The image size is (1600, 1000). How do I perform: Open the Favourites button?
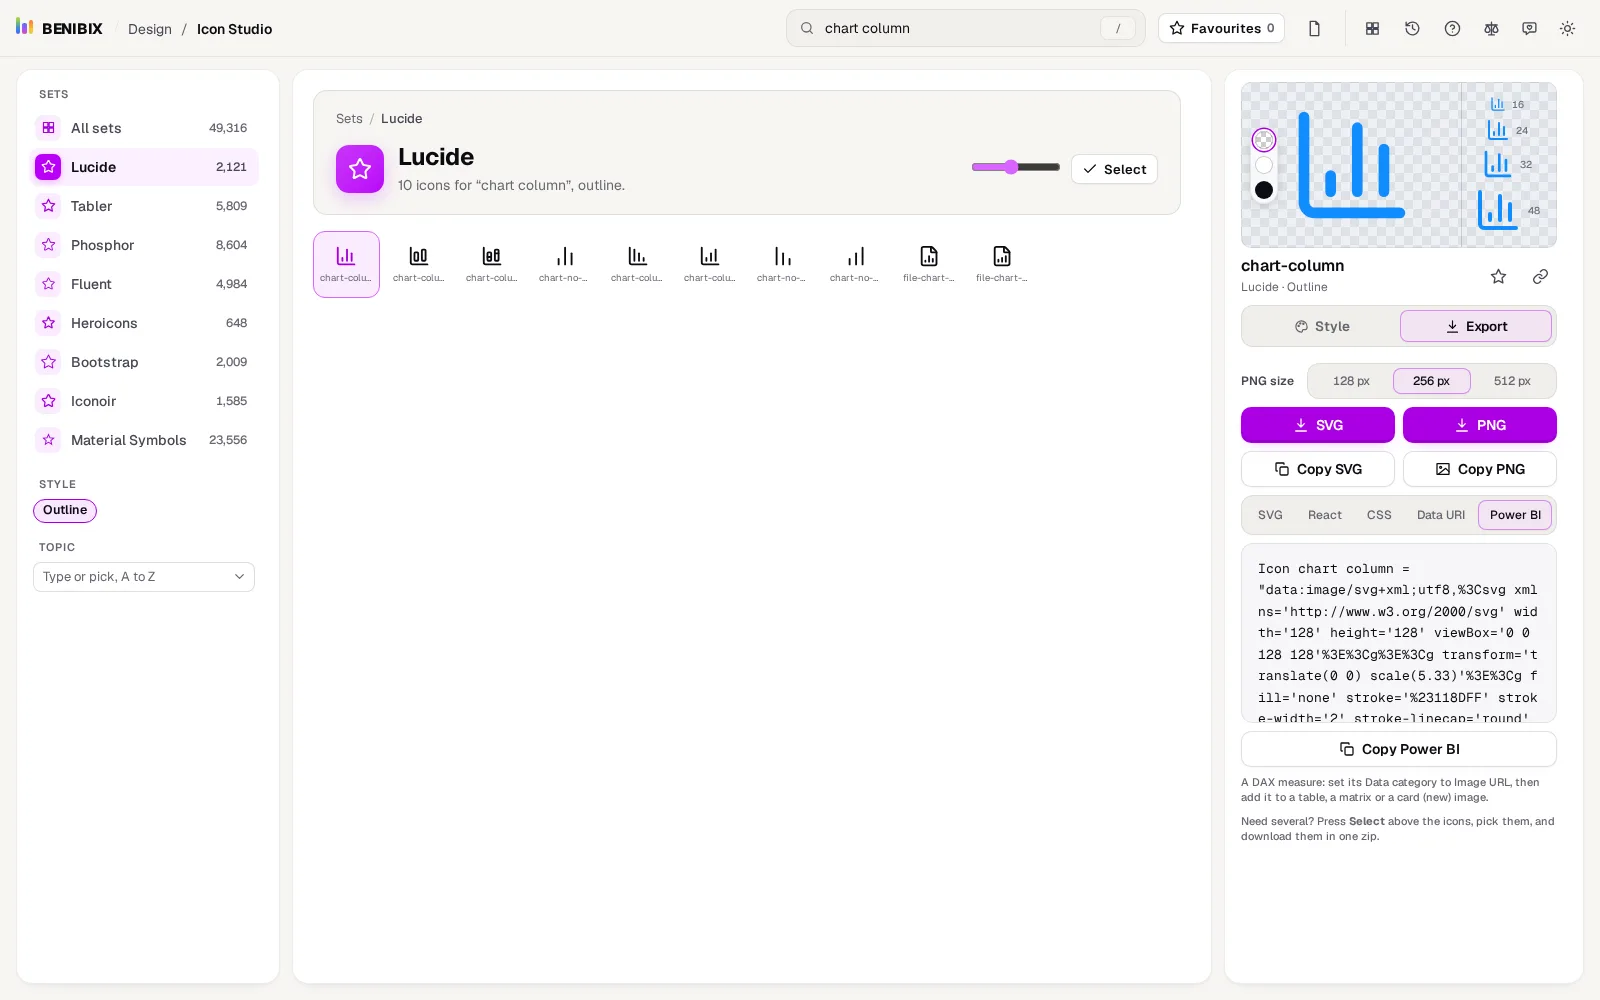(1221, 28)
